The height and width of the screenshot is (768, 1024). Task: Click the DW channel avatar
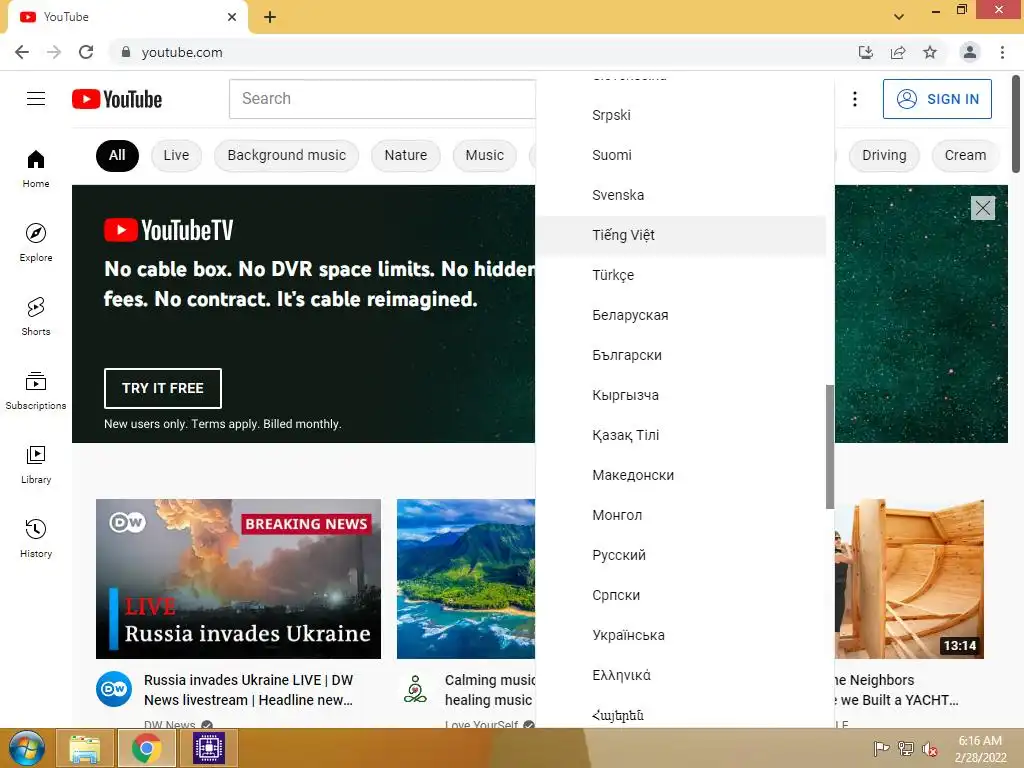[114, 689]
